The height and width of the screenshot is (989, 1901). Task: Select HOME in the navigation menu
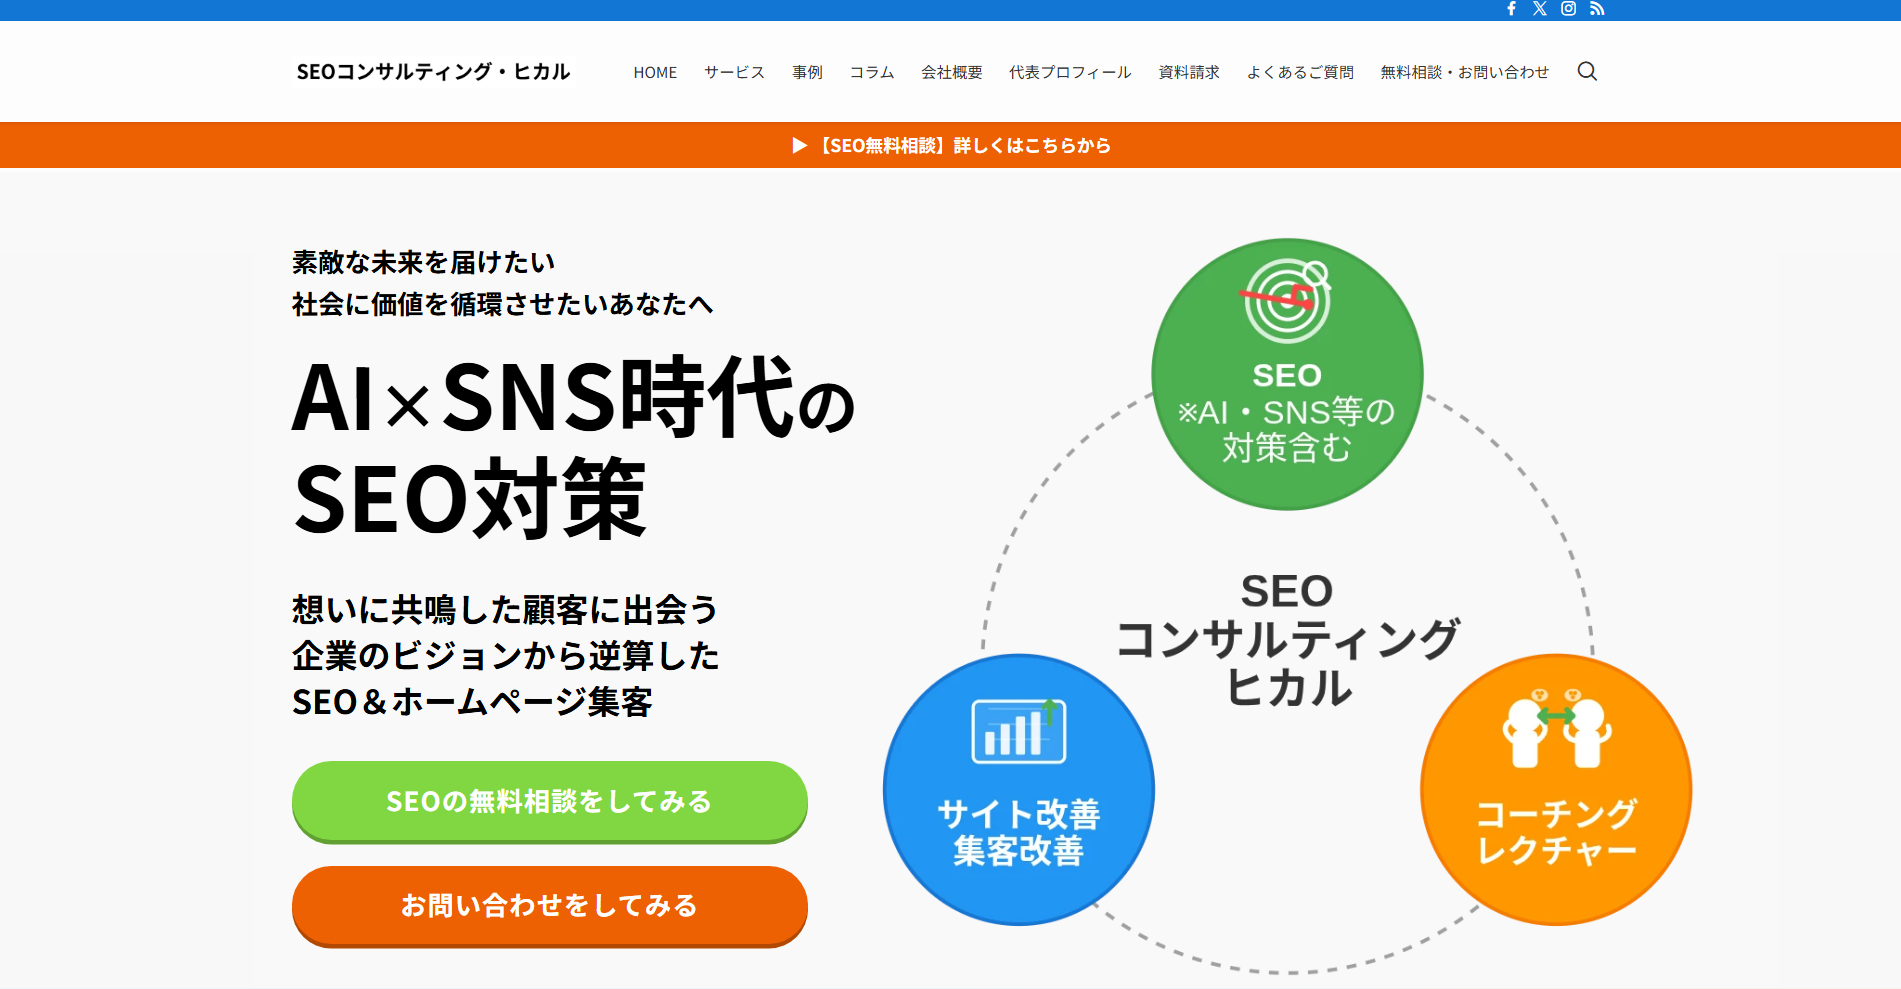pos(655,71)
